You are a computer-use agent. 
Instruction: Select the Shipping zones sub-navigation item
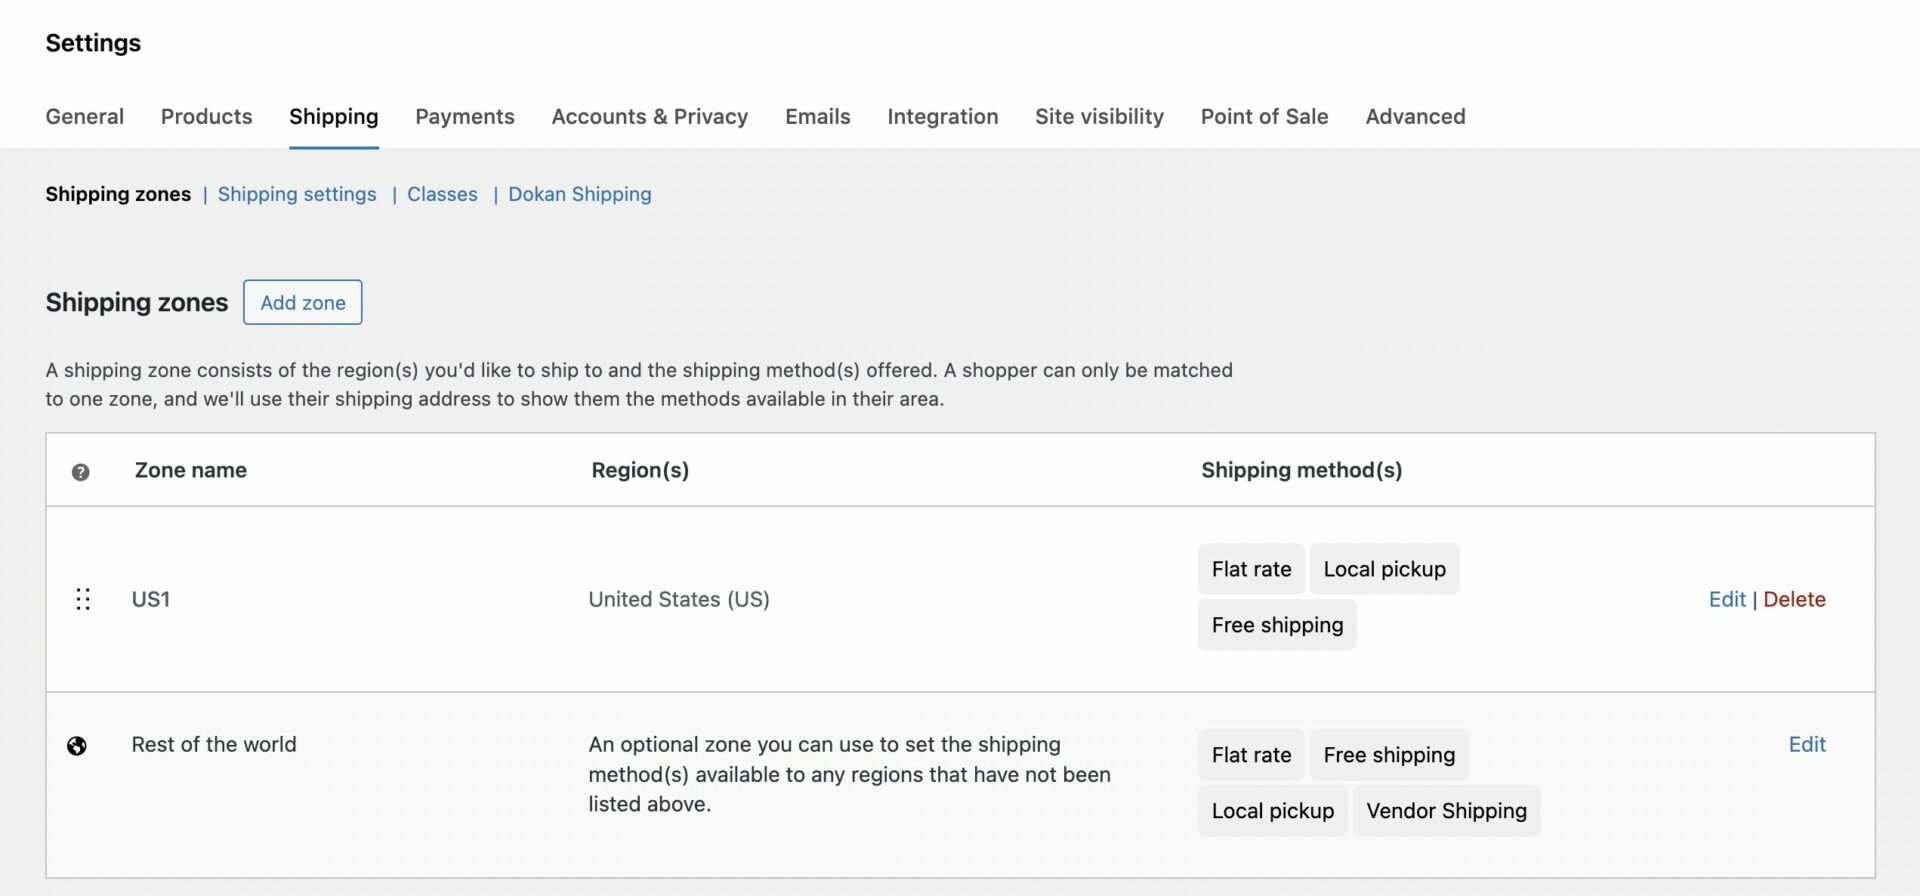tap(118, 194)
